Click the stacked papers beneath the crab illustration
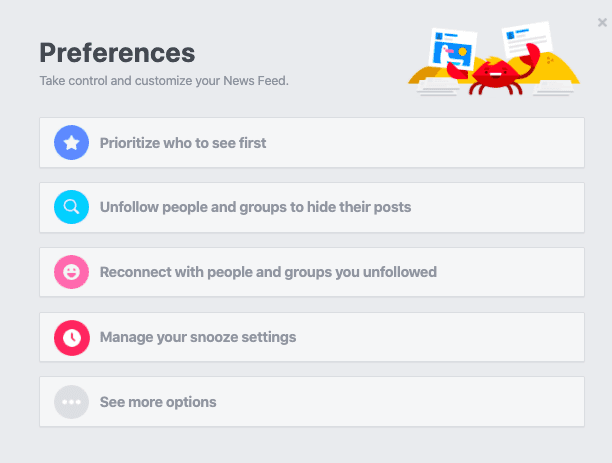Image resolution: width=612 pixels, height=463 pixels. tap(439, 88)
